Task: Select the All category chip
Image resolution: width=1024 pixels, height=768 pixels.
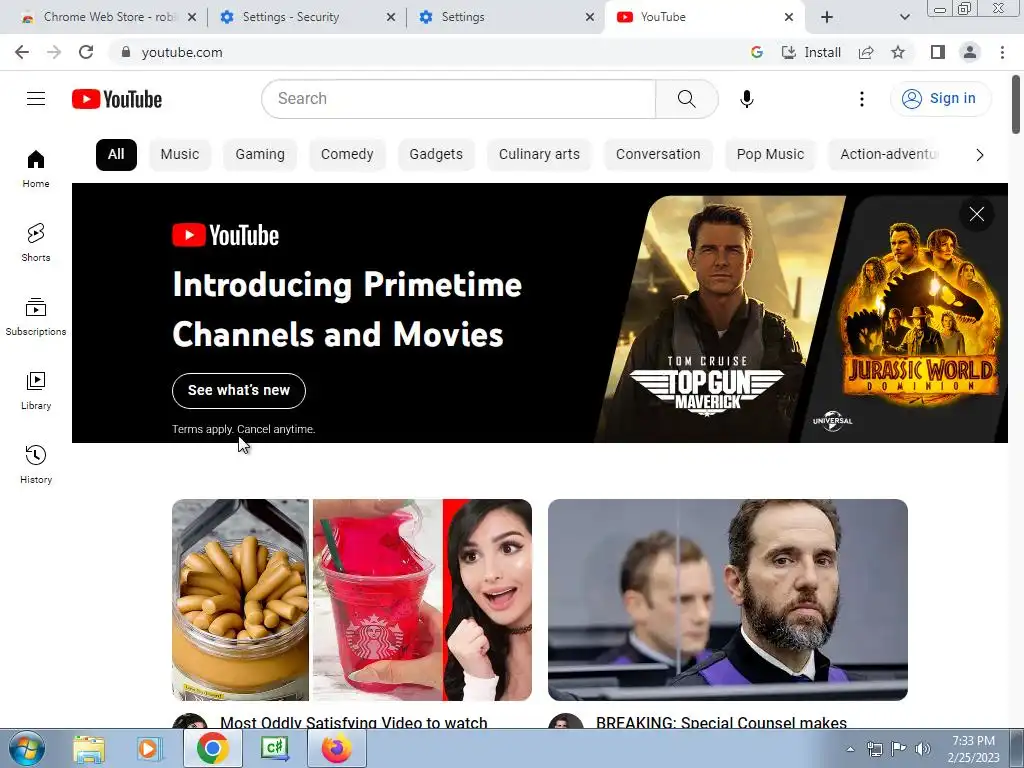Action: tap(116, 155)
